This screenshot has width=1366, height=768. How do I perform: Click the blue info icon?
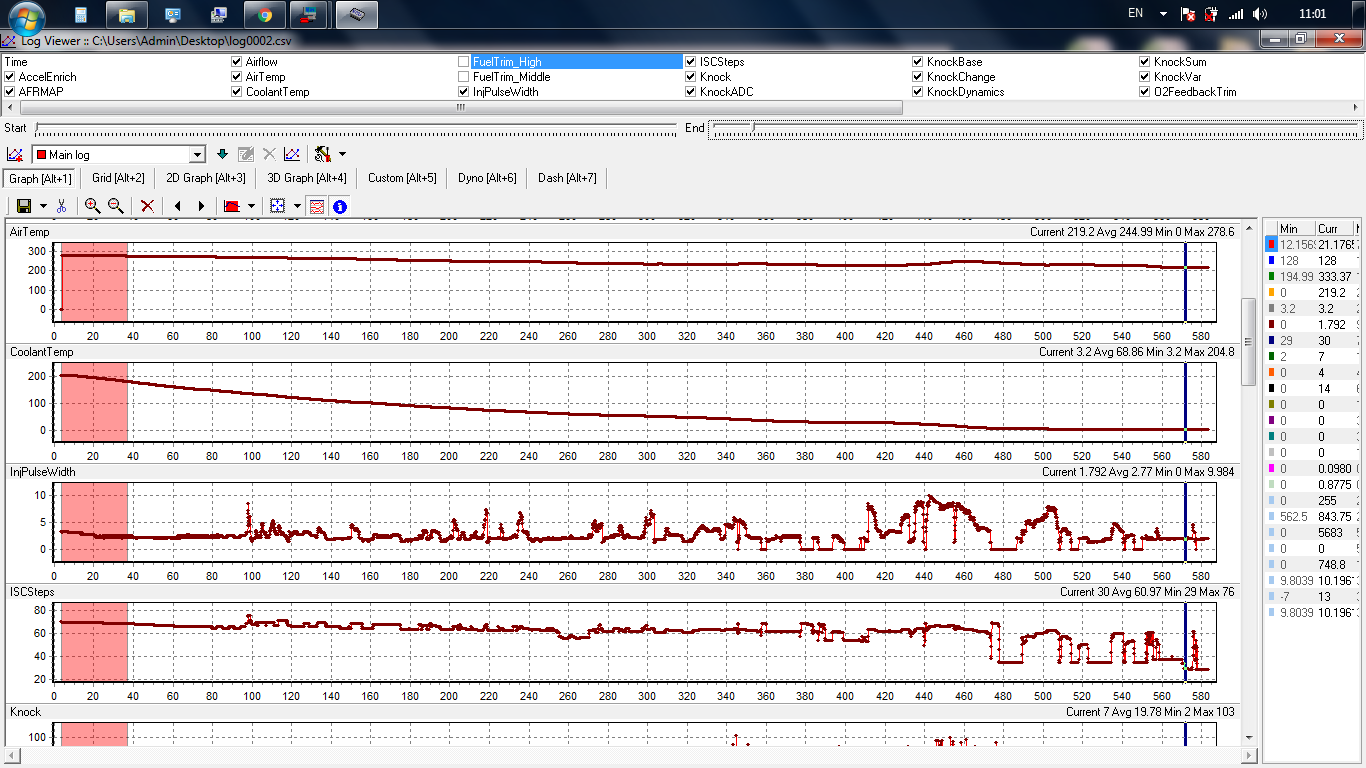pyautogui.click(x=340, y=206)
